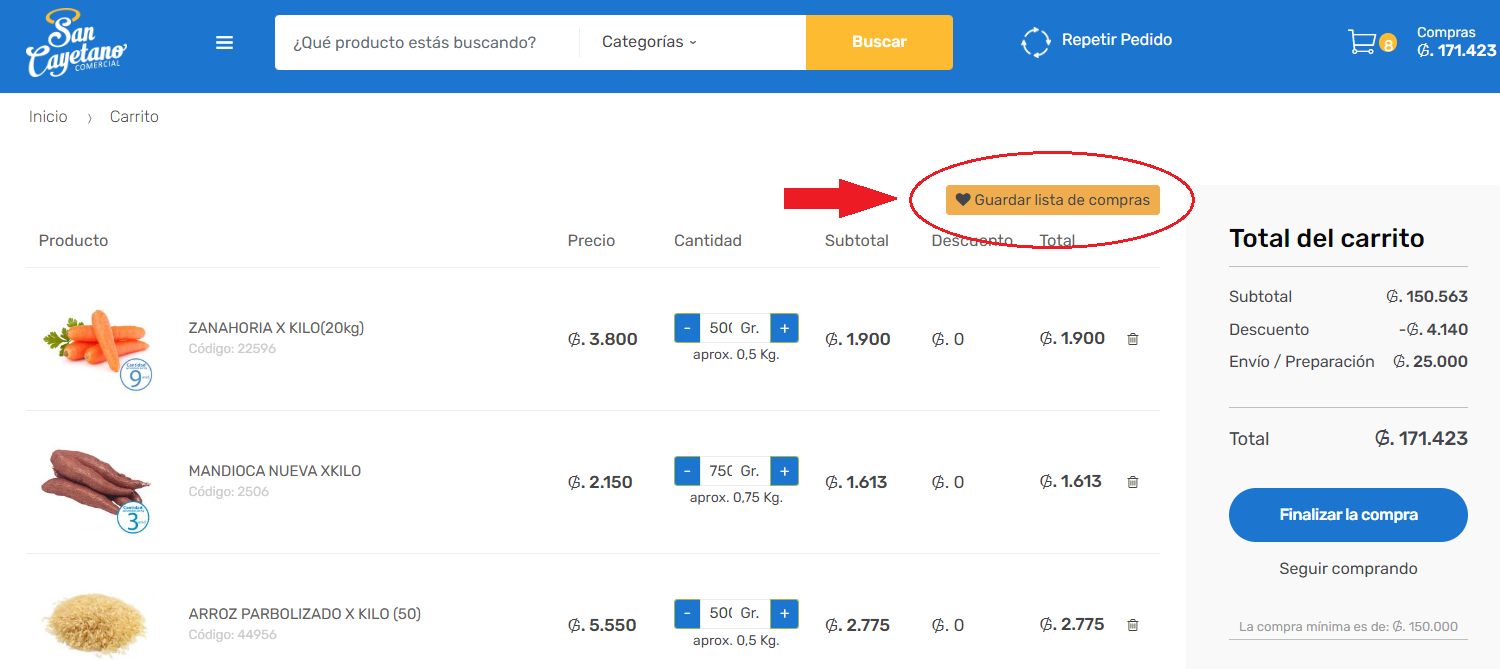Click the Repetir Pedido circular arrows icon
The image size is (1500, 669).
pos(1036,42)
